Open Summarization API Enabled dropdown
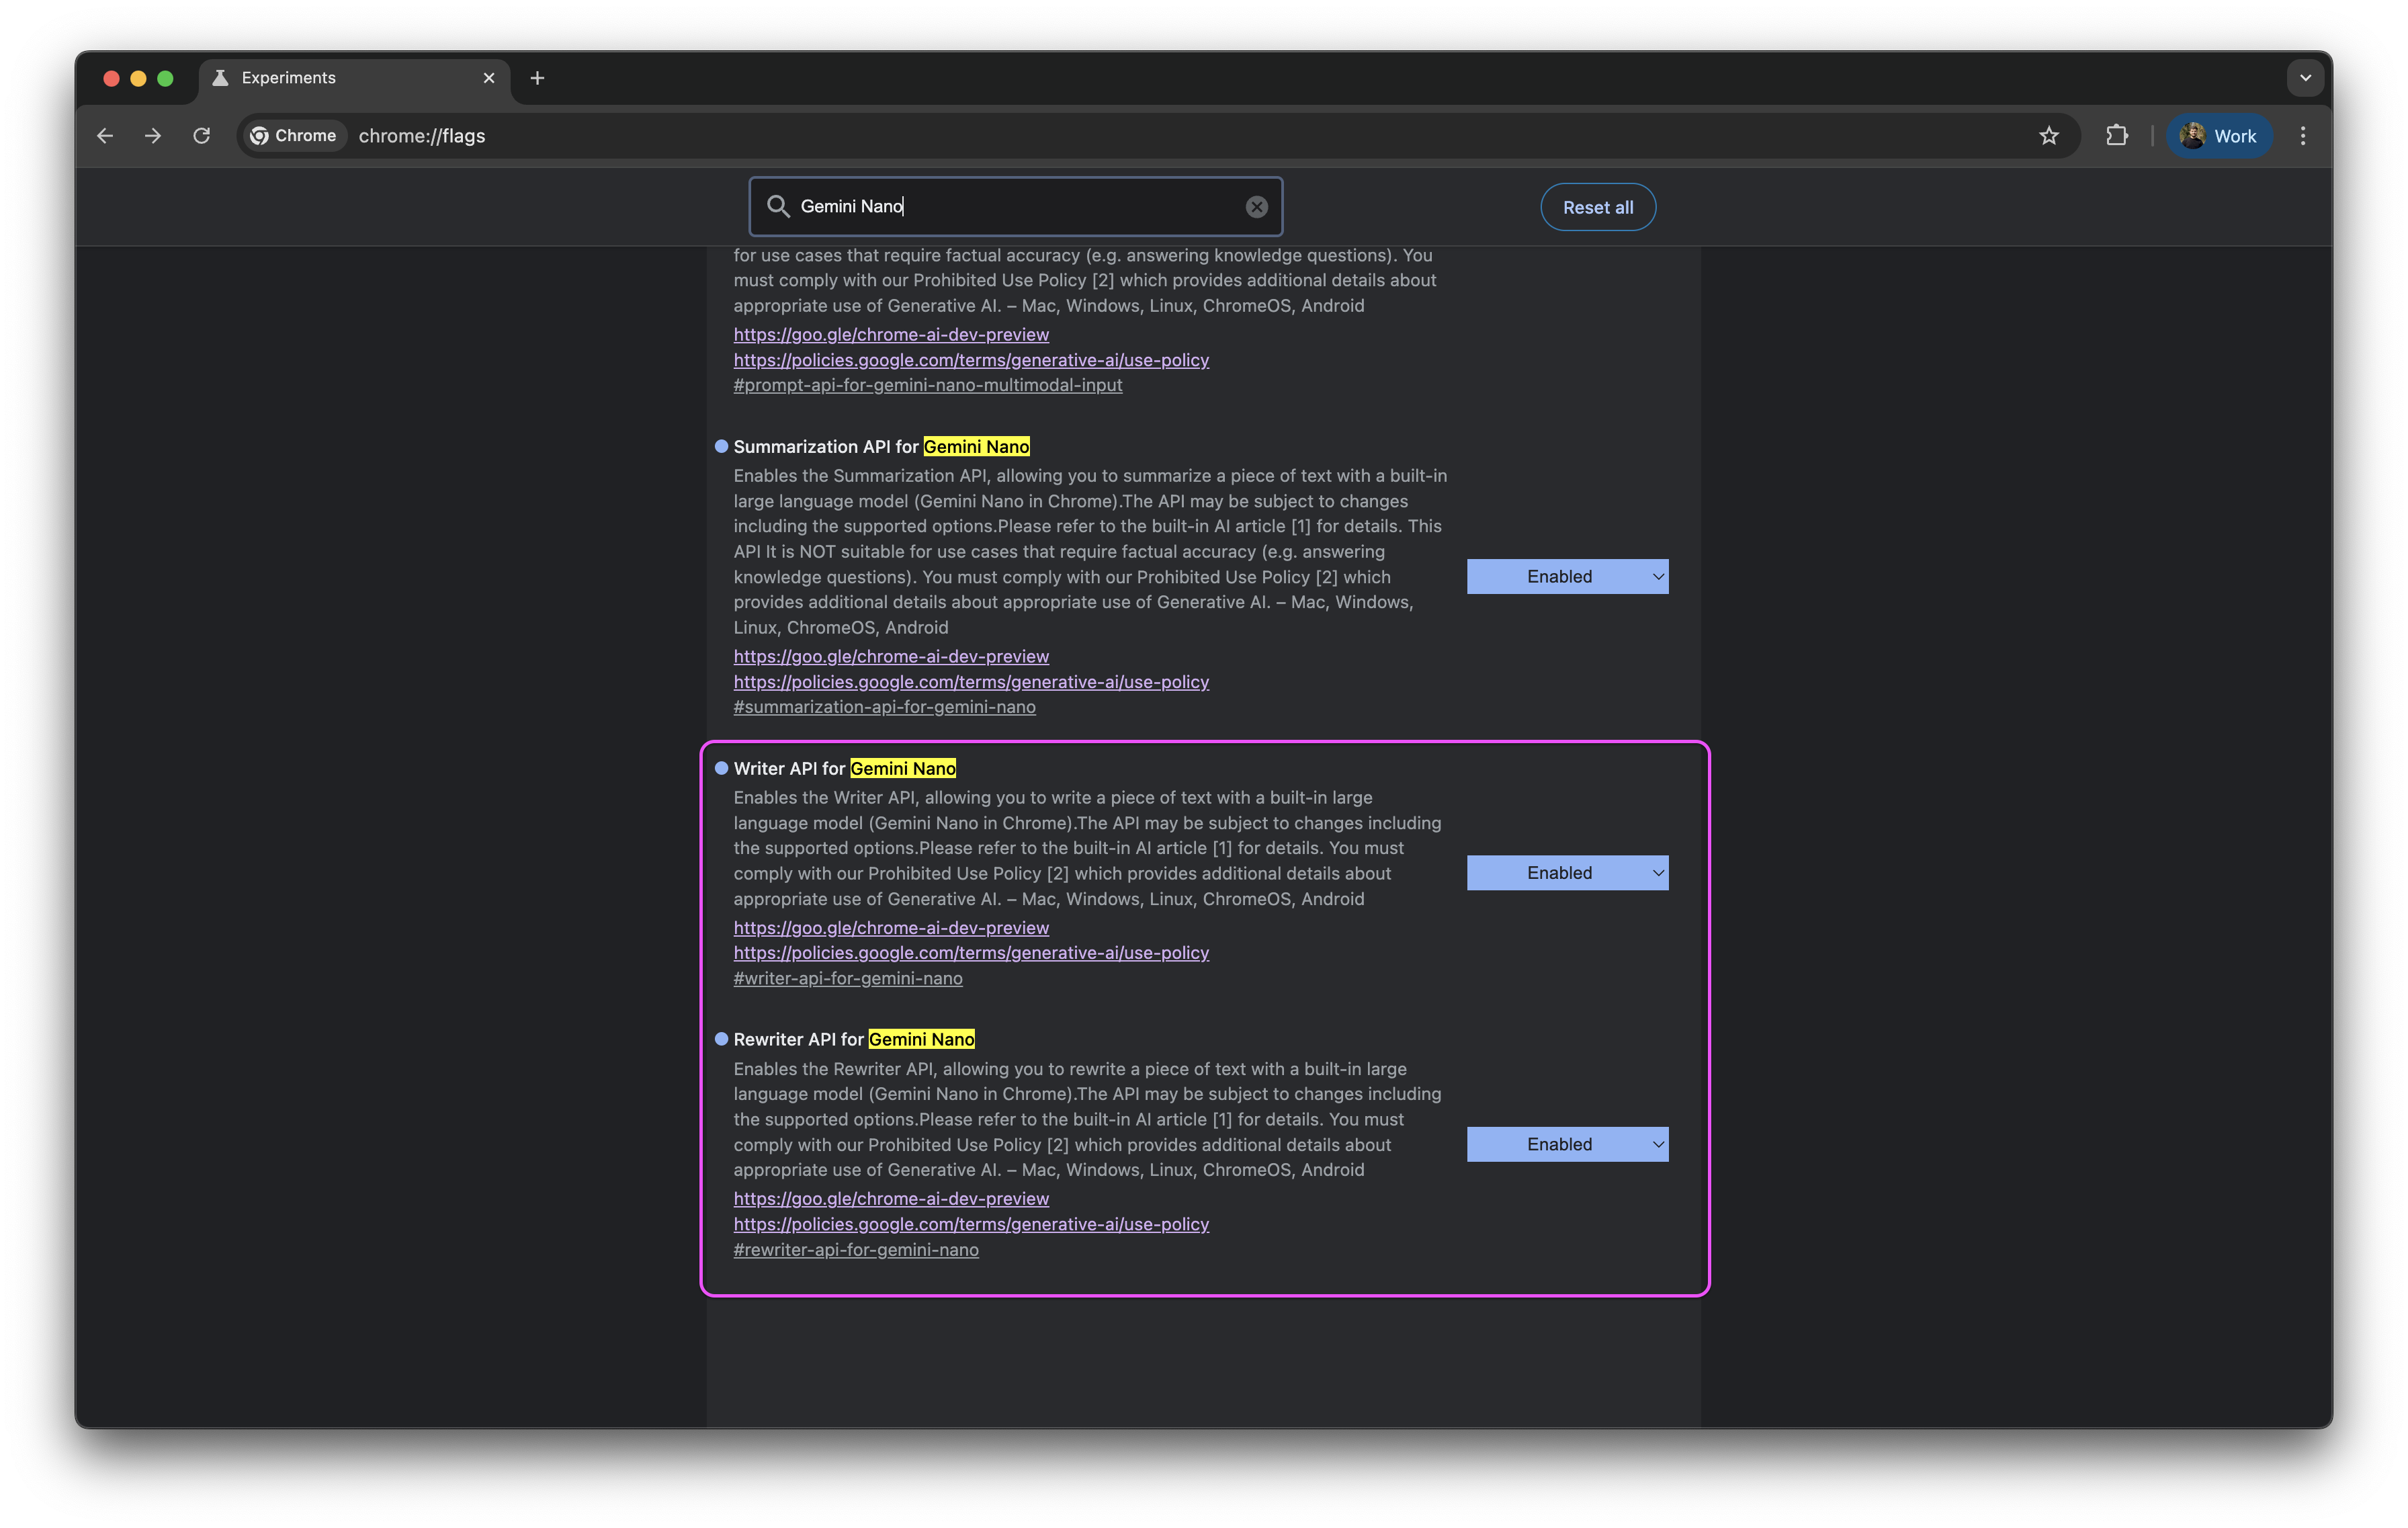This screenshot has height=1528, width=2408. pyautogui.click(x=1567, y=577)
